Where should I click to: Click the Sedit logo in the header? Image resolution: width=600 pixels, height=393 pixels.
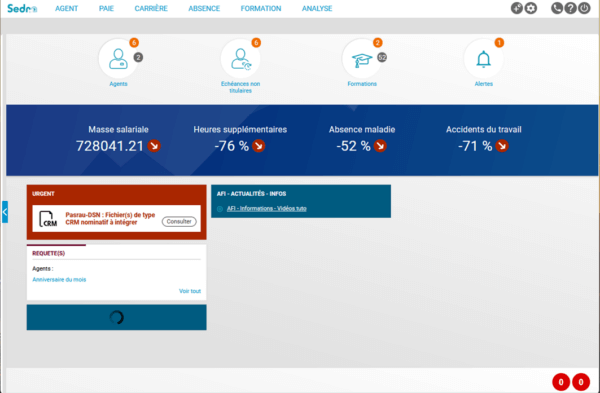22,8
